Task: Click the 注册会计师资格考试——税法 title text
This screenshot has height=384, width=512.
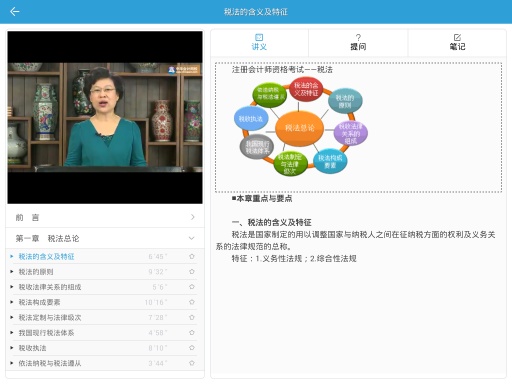Action: point(282,69)
